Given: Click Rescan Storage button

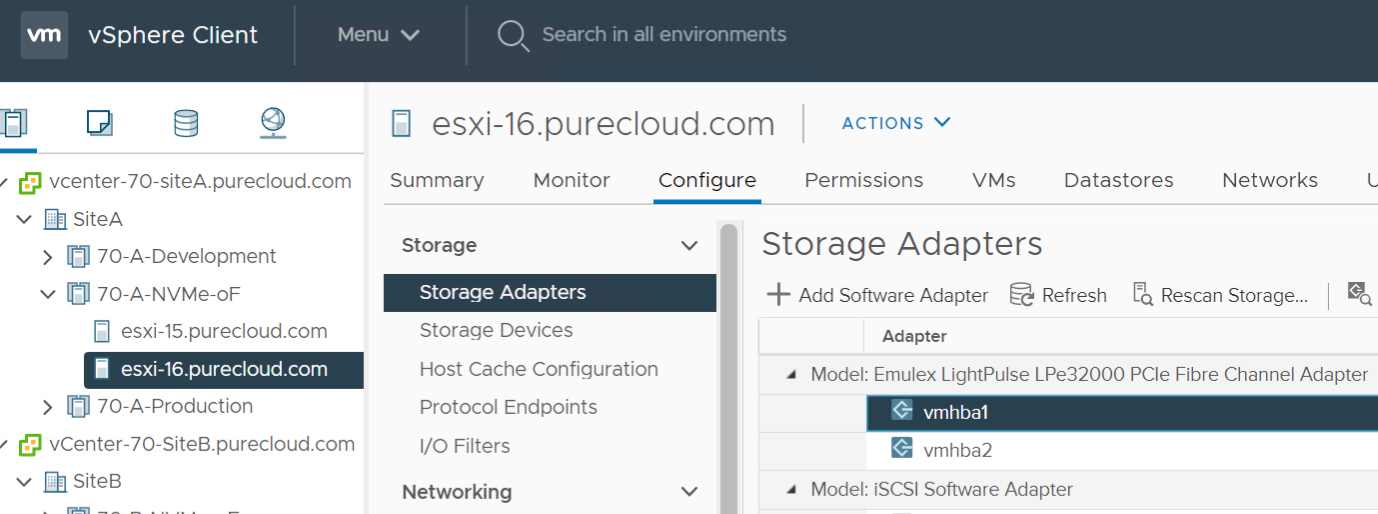Looking at the screenshot, I should [x=1220, y=295].
